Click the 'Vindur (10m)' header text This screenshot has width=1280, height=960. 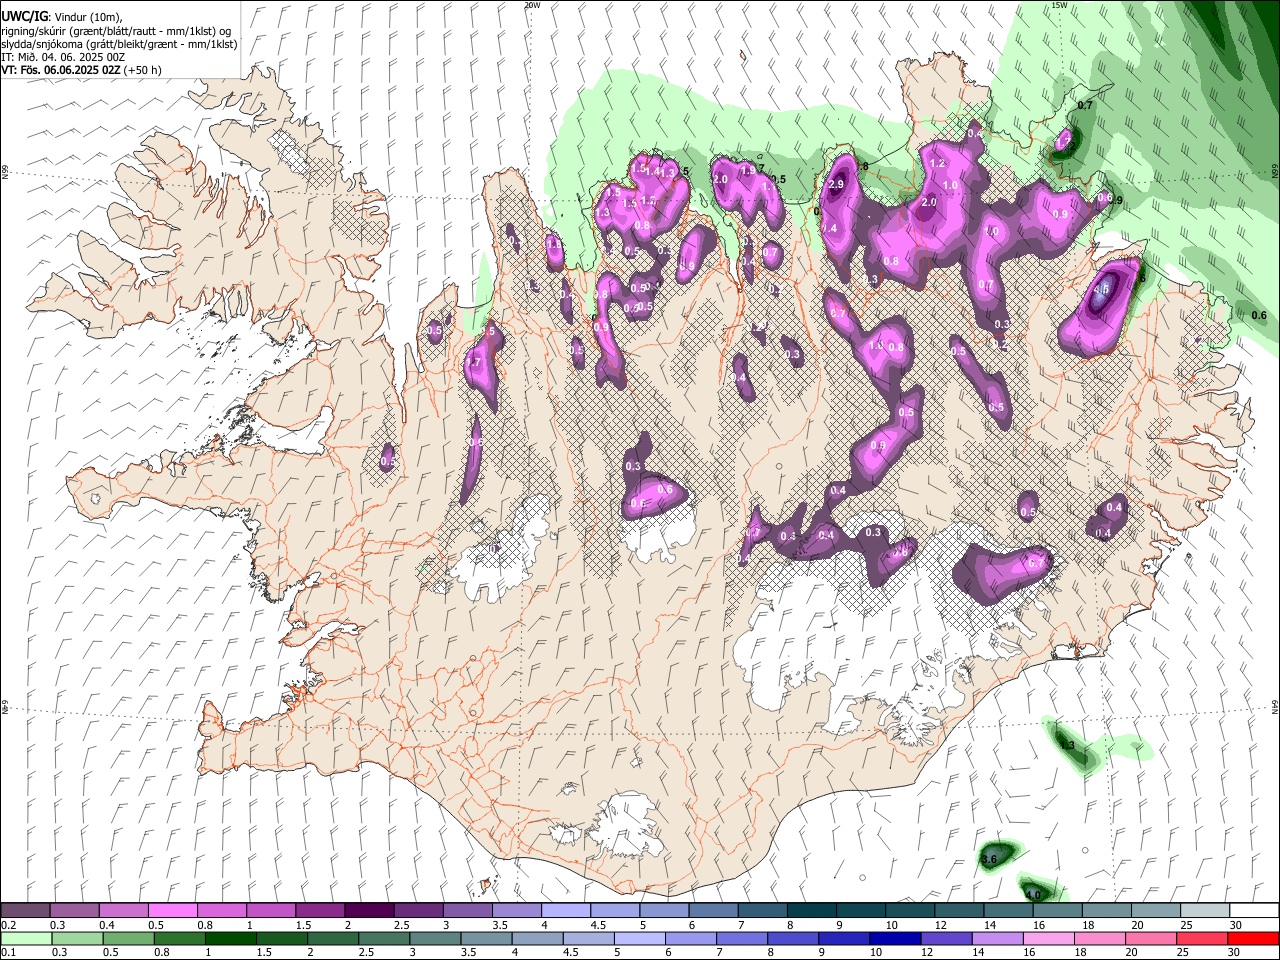(x=86, y=17)
